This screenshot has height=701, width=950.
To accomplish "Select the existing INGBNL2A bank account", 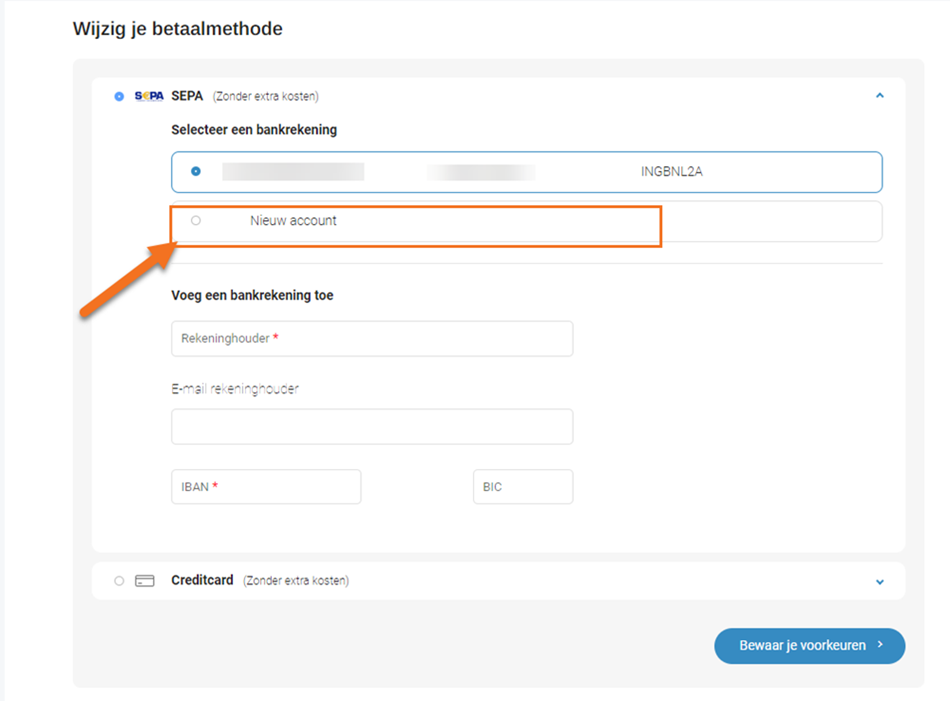I will [197, 171].
